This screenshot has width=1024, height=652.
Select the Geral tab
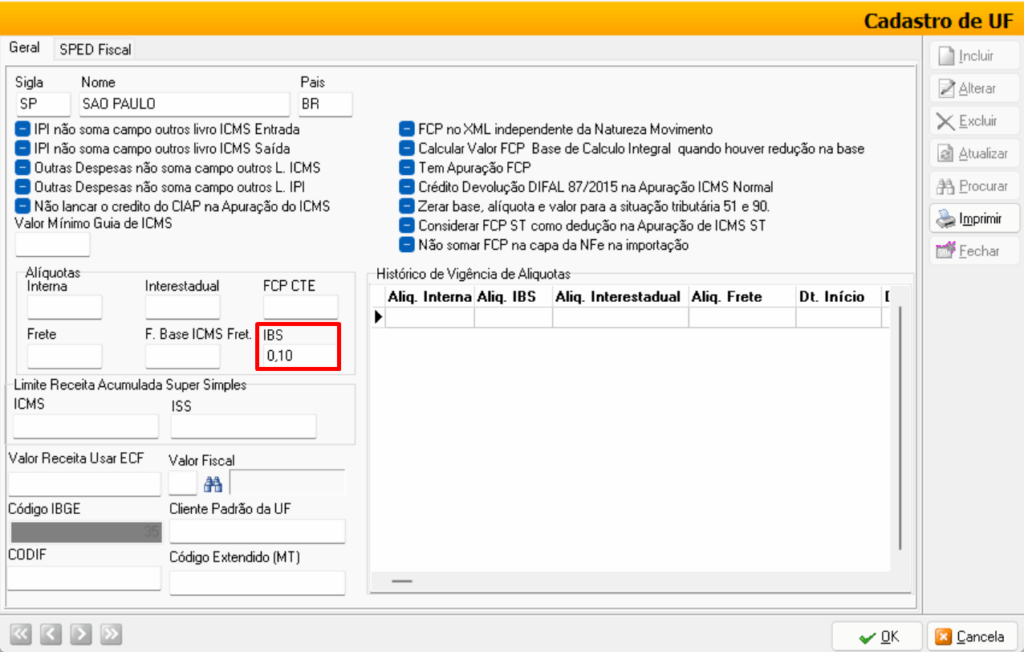(25, 48)
